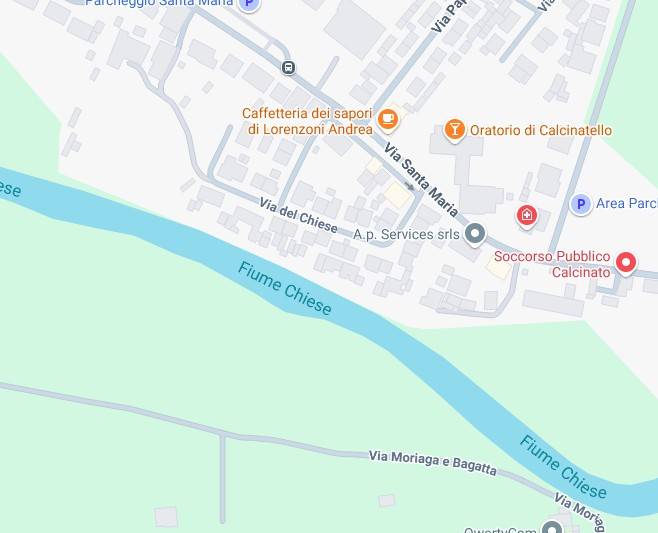Image resolution: width=658 pixels, height=533 pixels.
Task: Click the Caffetteria dei sapori coffee cup pin
Action: 388,120
